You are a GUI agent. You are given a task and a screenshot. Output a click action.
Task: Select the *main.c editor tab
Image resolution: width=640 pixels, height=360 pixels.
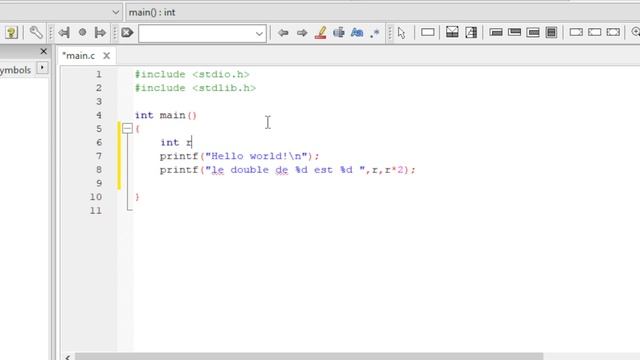pos(79,56)
